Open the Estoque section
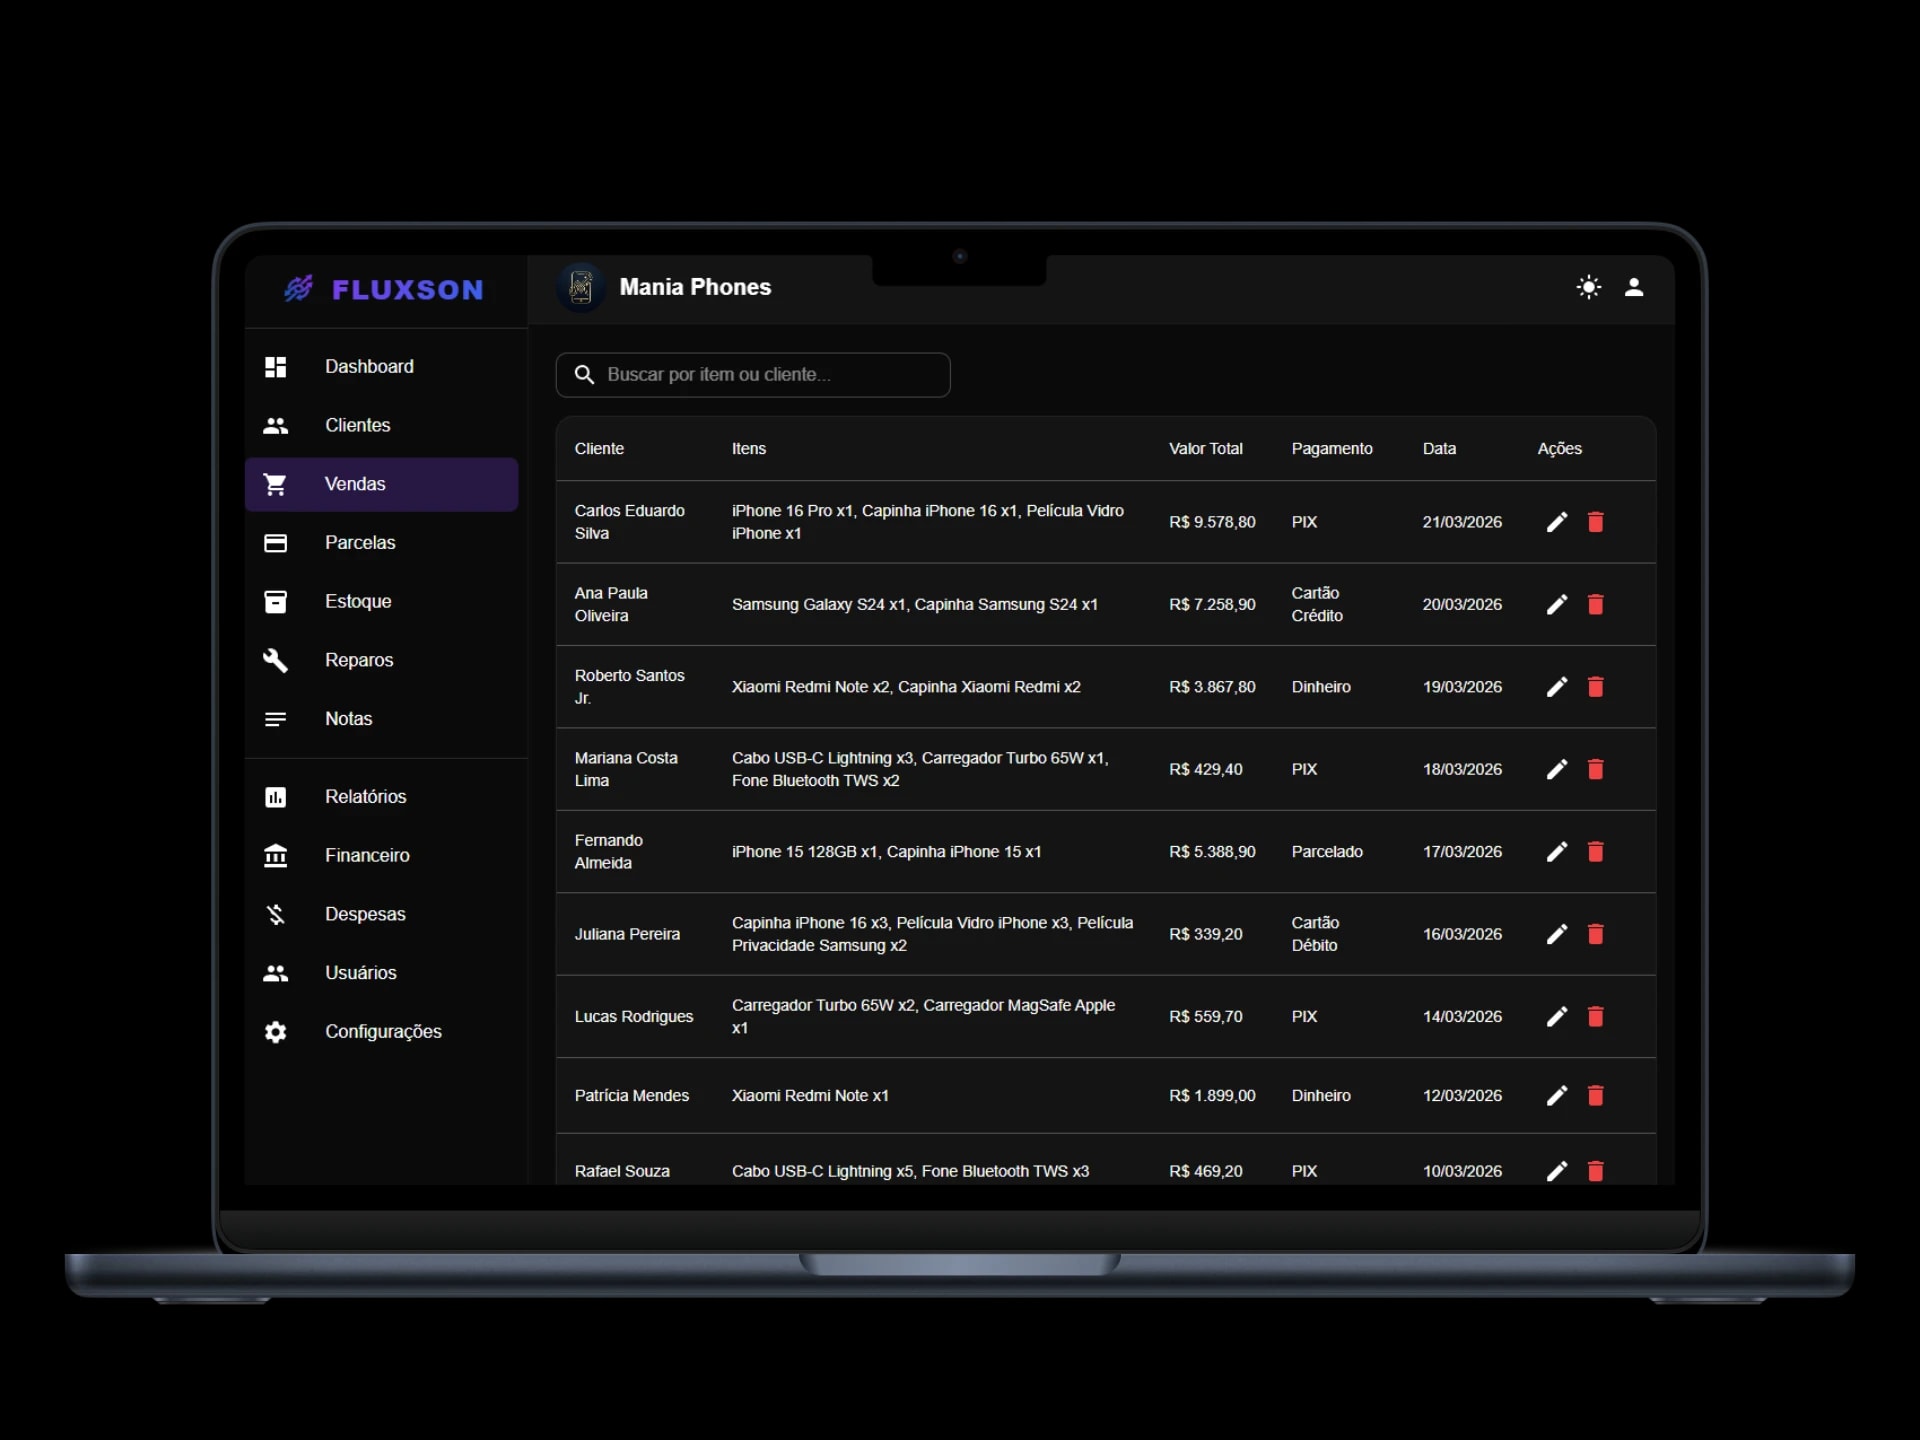This screenshot has width=1920, height=1440. 357,601
